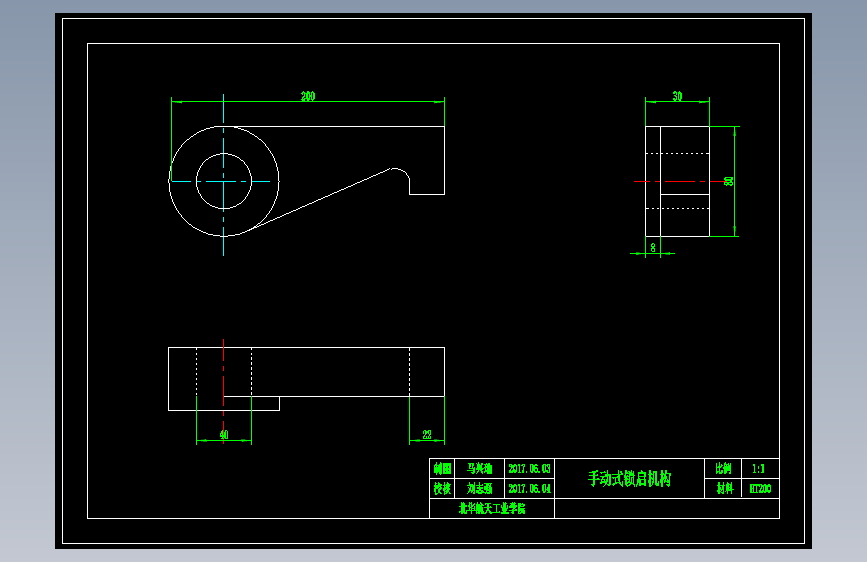
Task: Click the 1:1 scale value cell
Action: 760,469
